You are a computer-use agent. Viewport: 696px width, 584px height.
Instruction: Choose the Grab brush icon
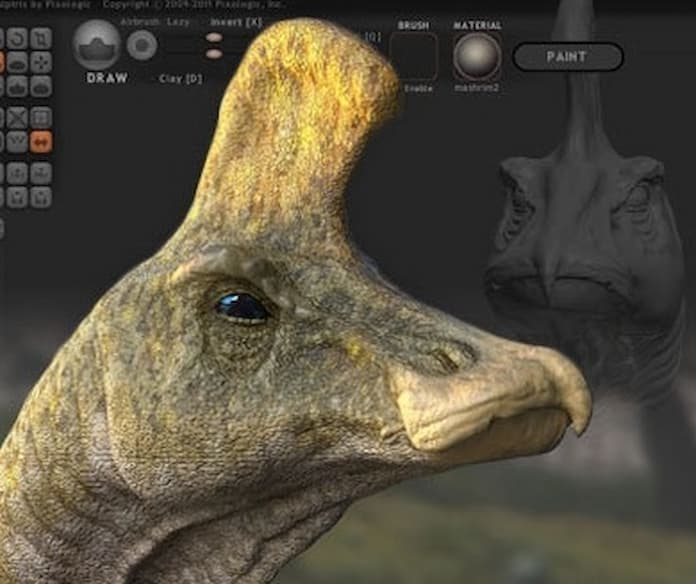tap(41, 63)
